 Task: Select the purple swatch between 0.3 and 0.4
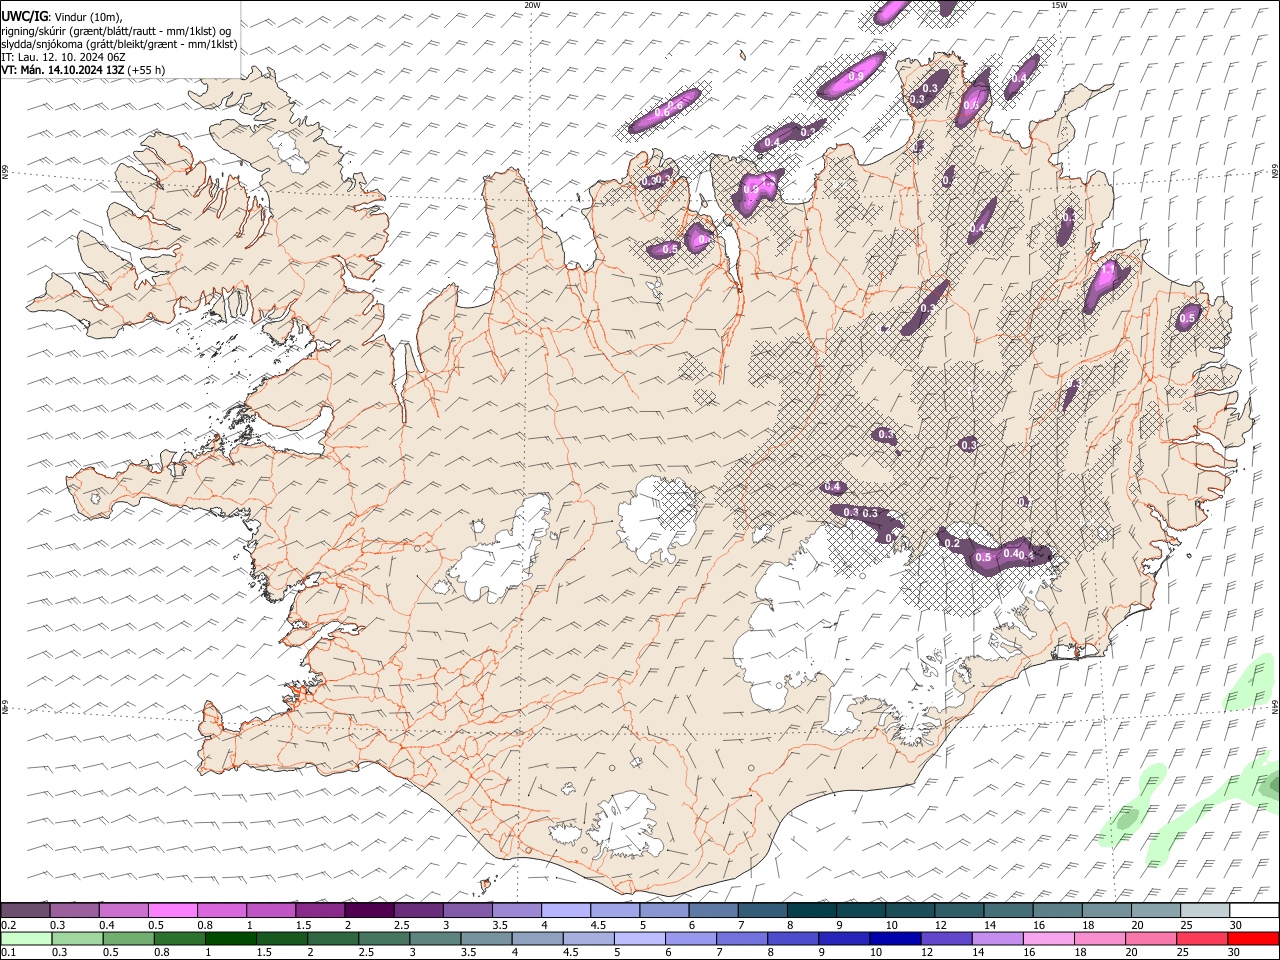point(75,910)
